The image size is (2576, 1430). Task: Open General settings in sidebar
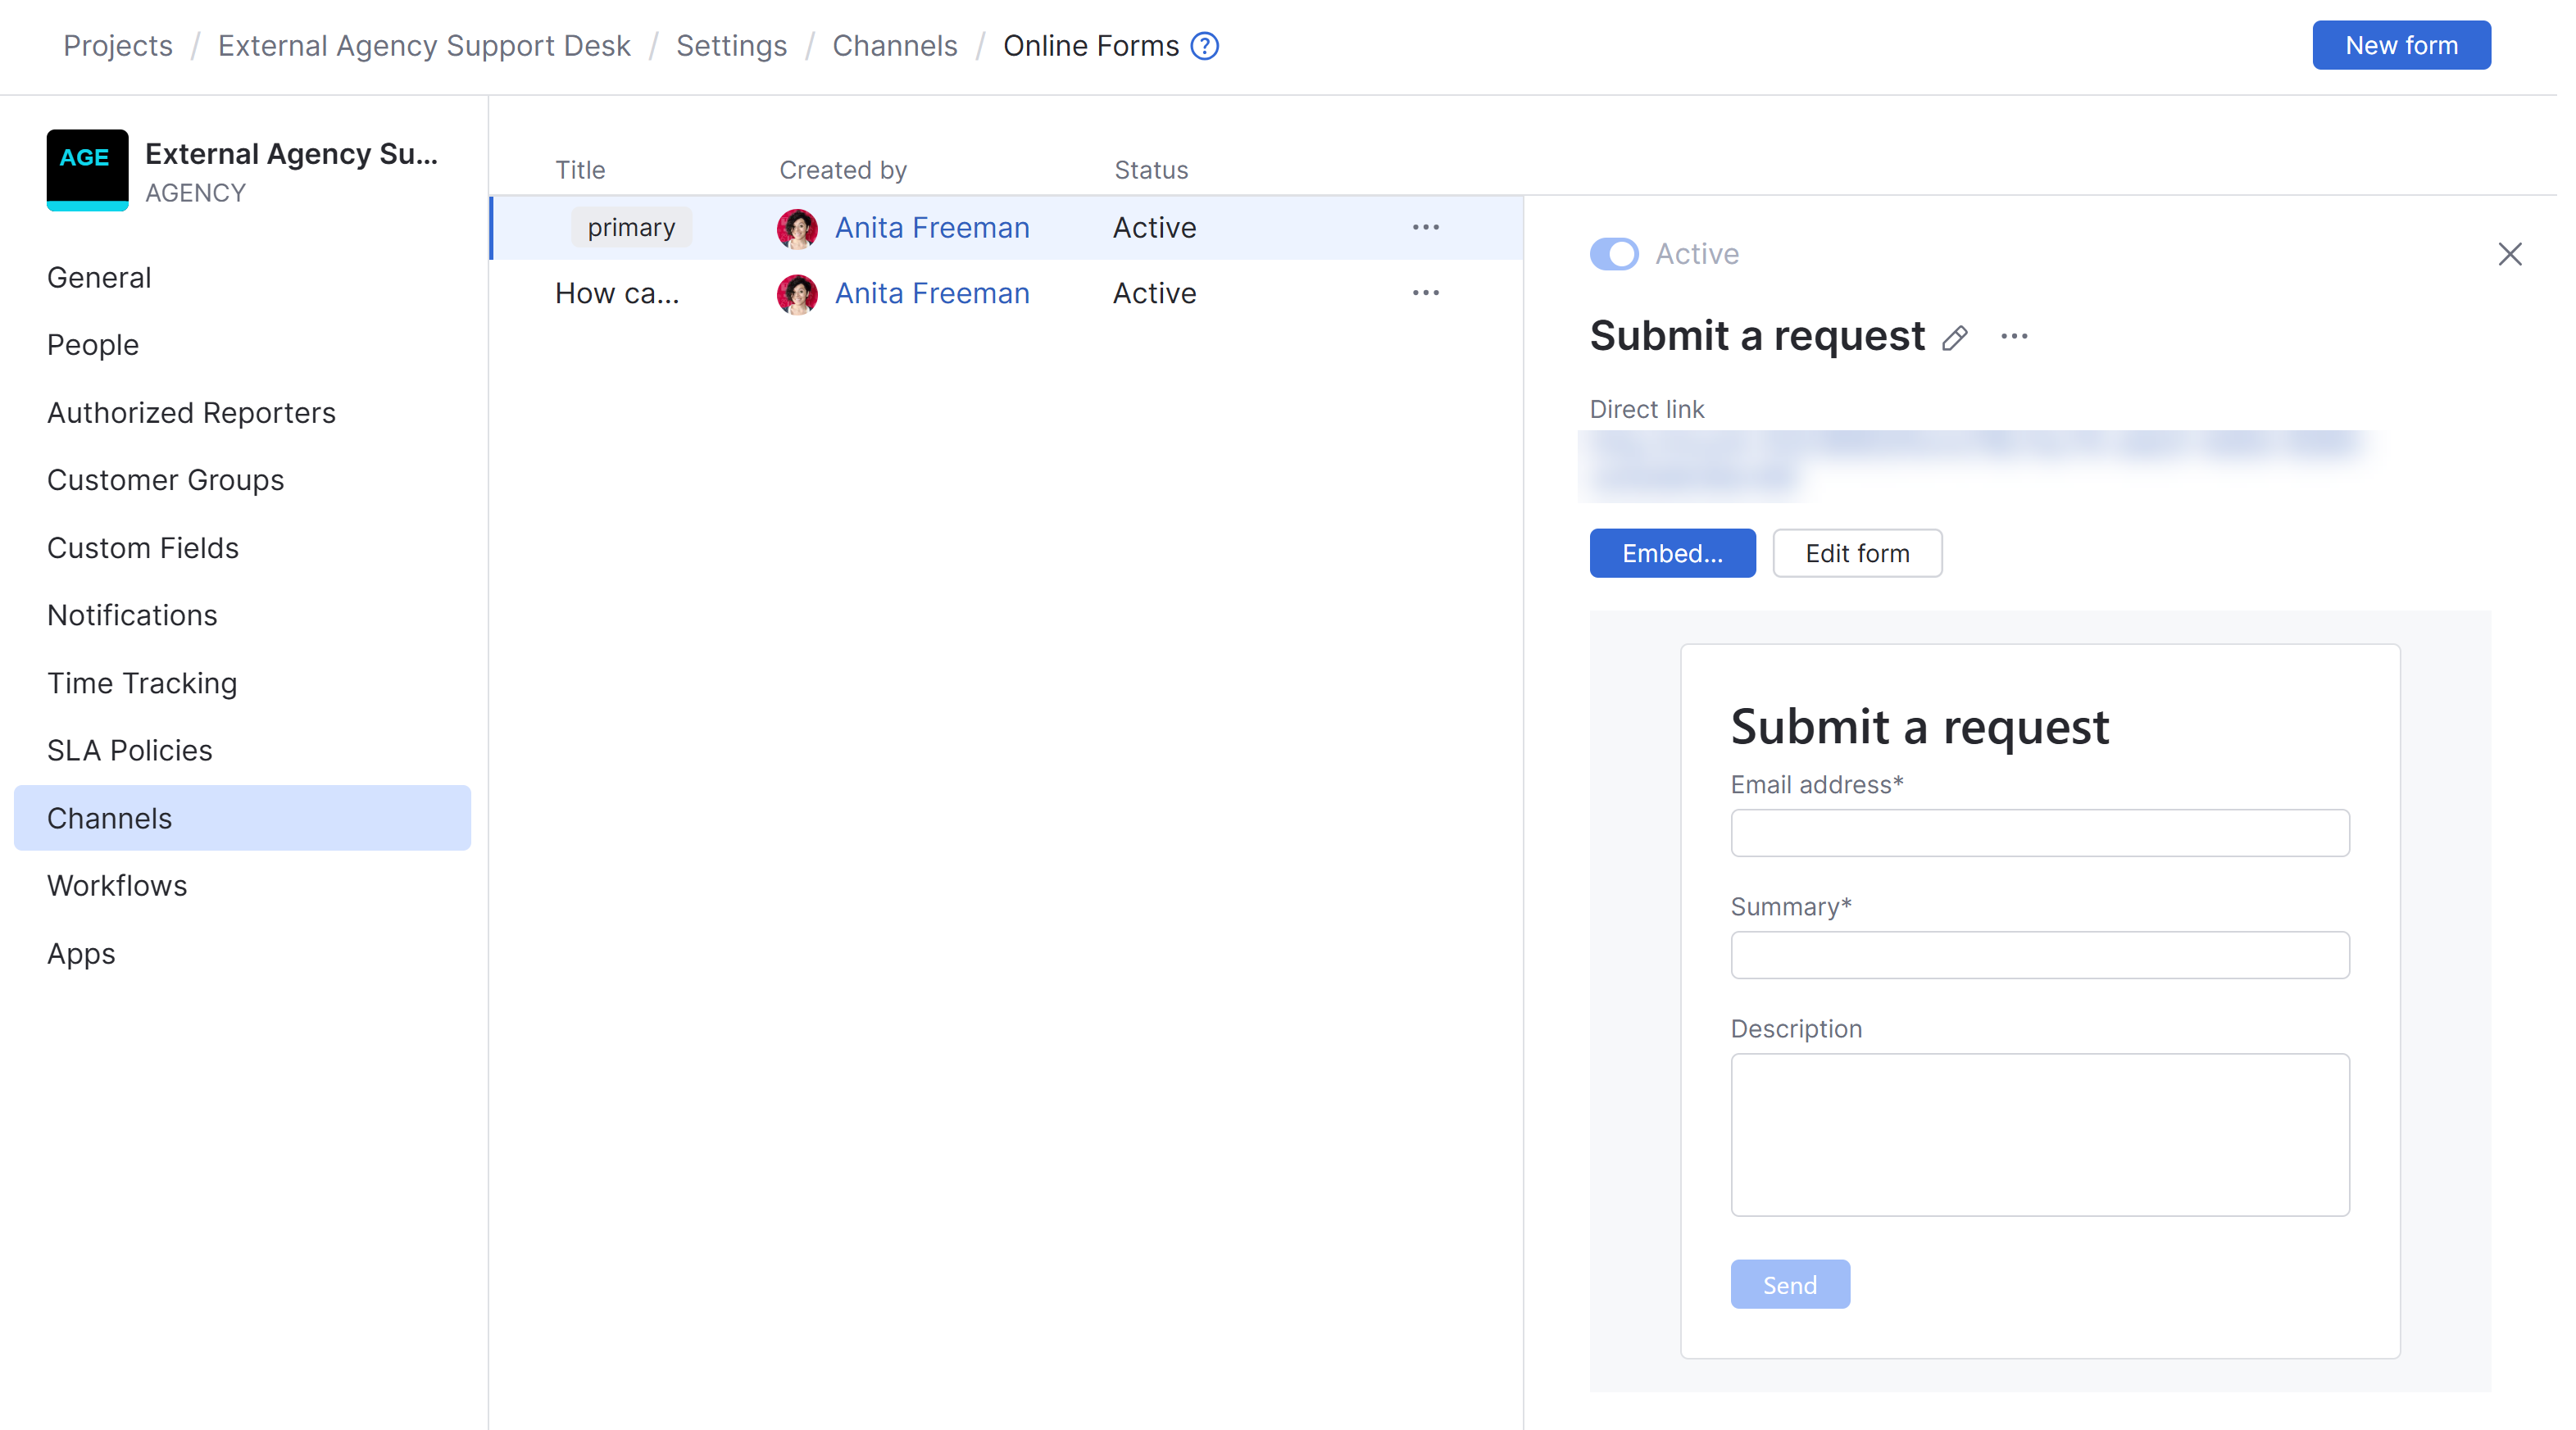pyautogui.click(x=99, y=278)
